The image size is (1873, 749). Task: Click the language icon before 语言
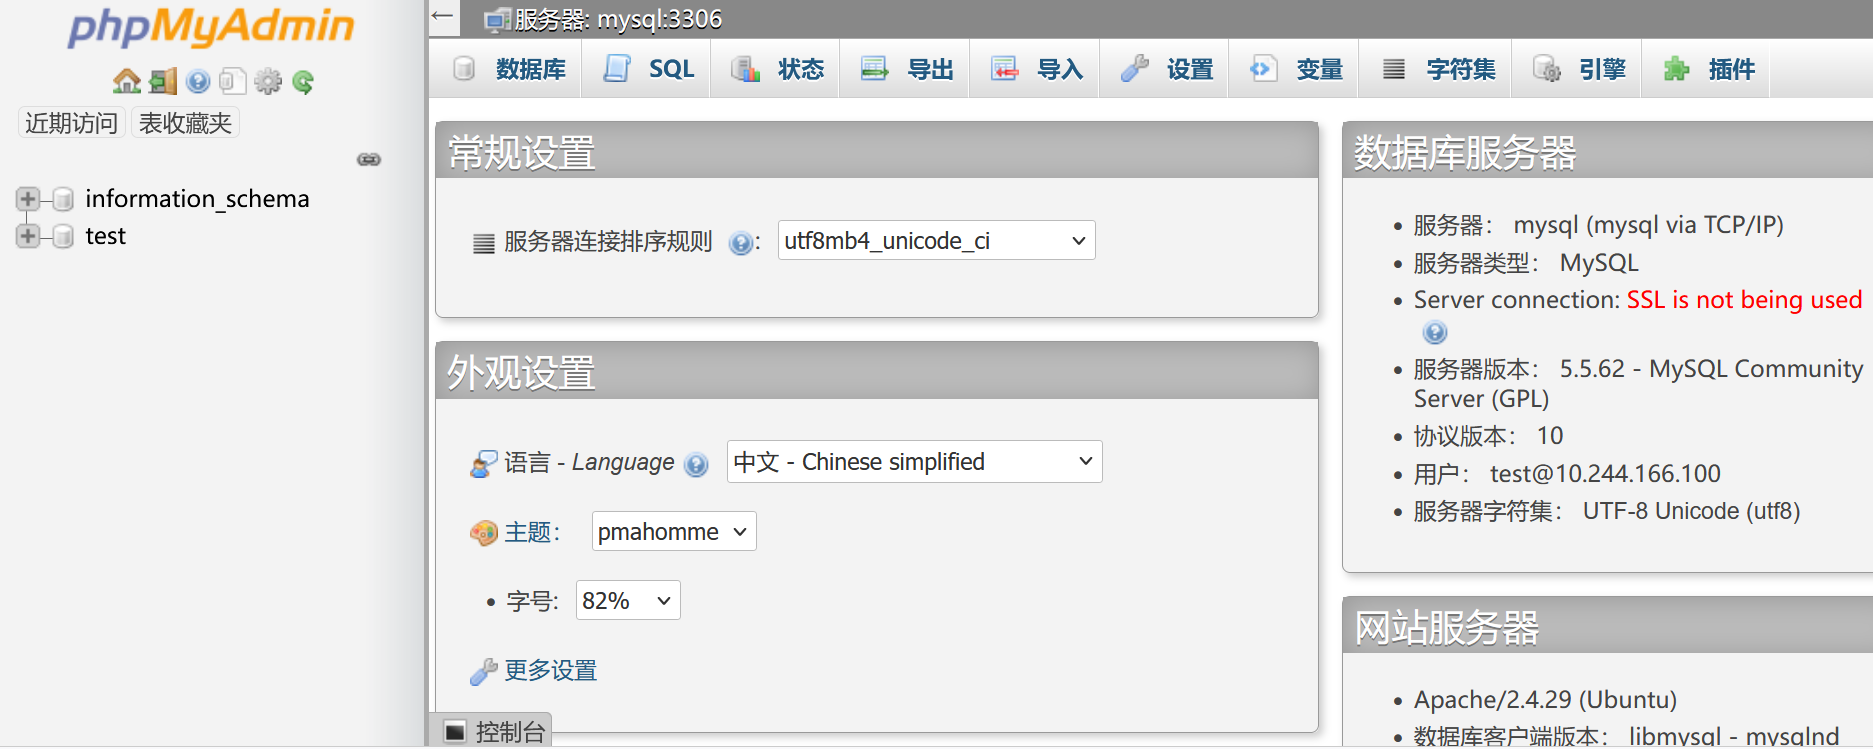(484, 463)
